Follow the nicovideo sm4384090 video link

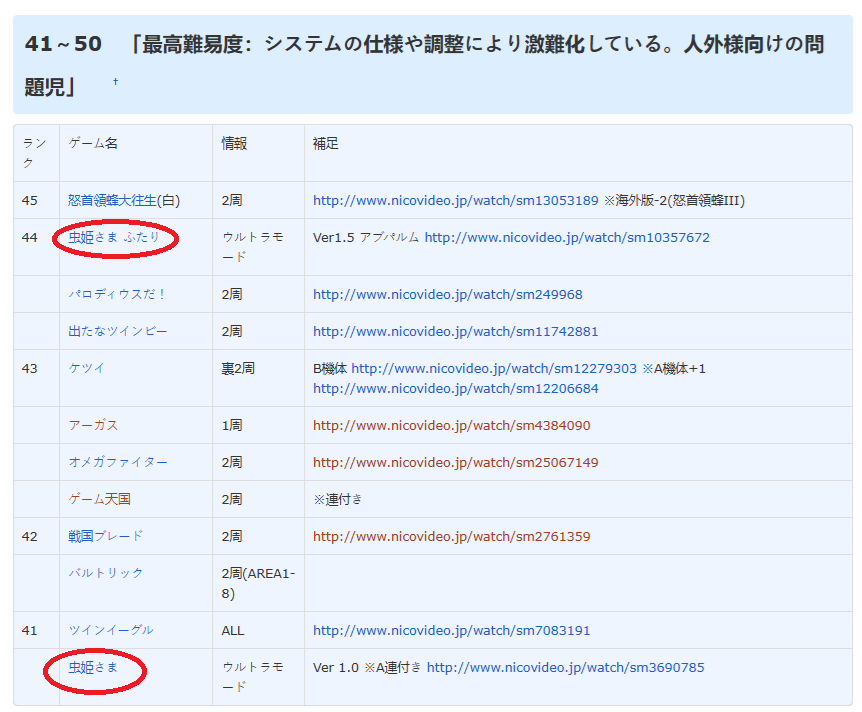click(x=451, y=426)
